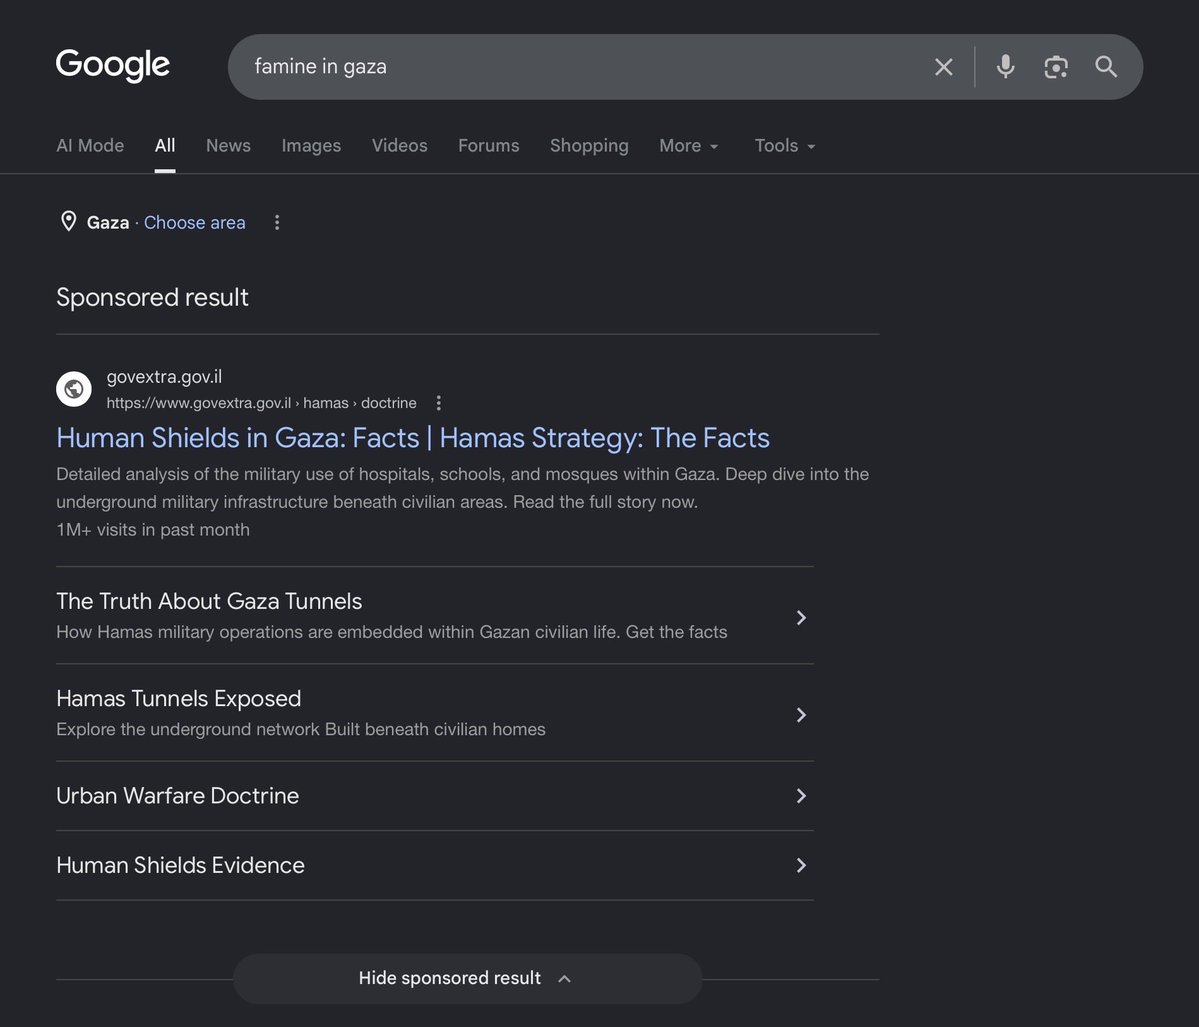
Task: Click the Choose area link
Action: 194,223
